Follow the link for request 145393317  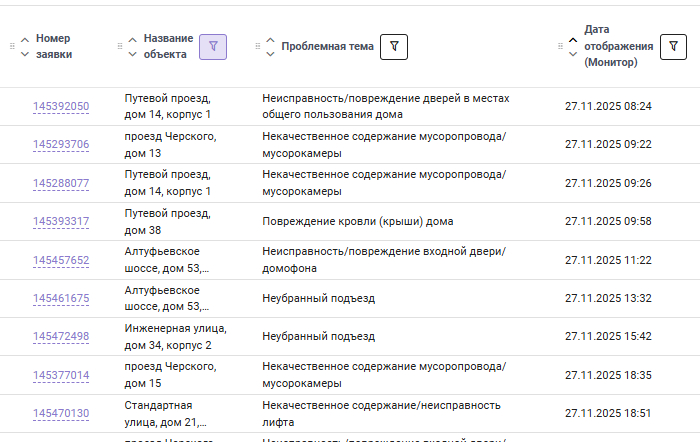61,222
